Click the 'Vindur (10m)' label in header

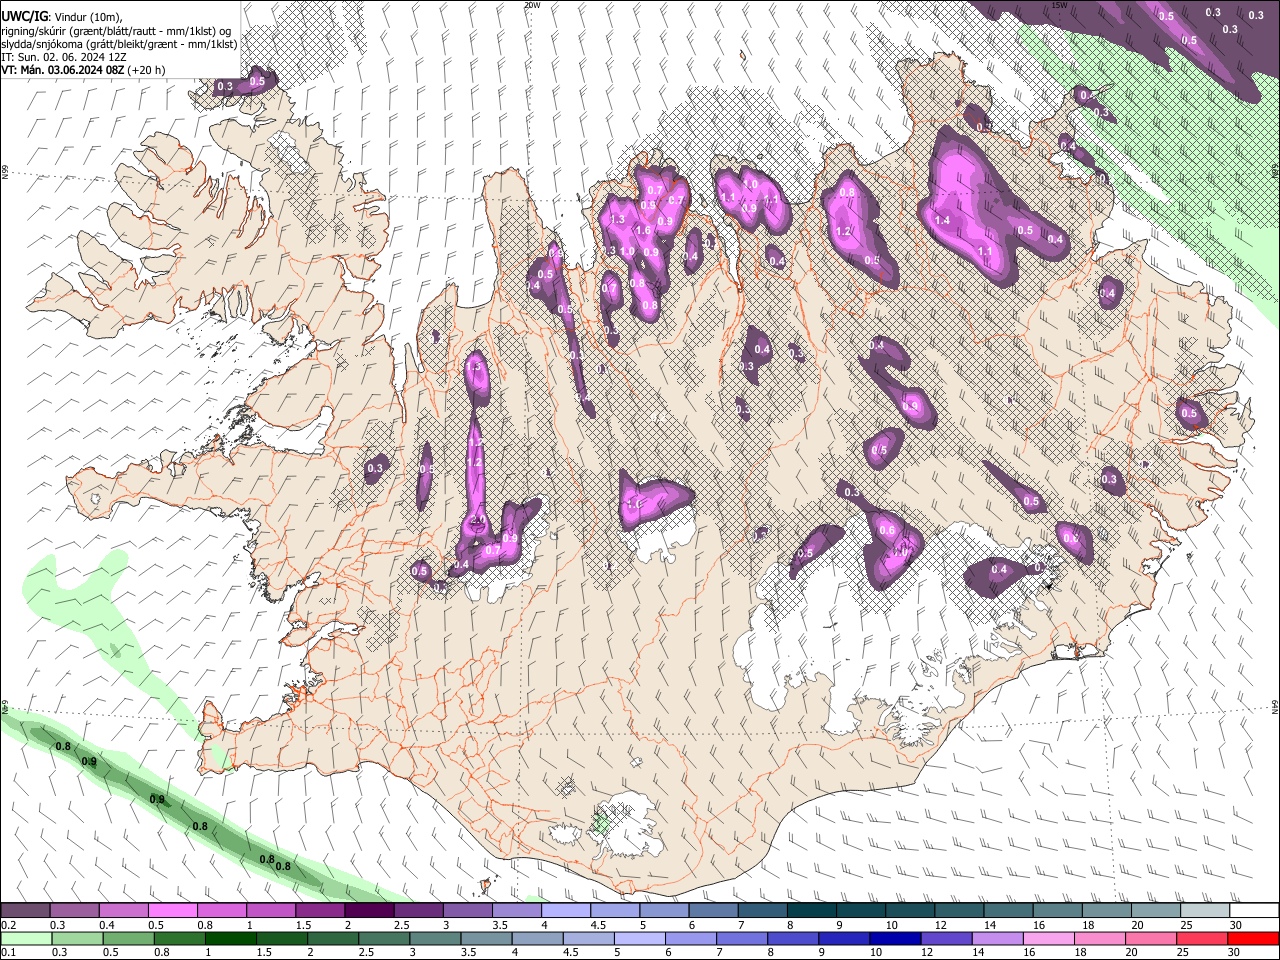pos(87,17)
